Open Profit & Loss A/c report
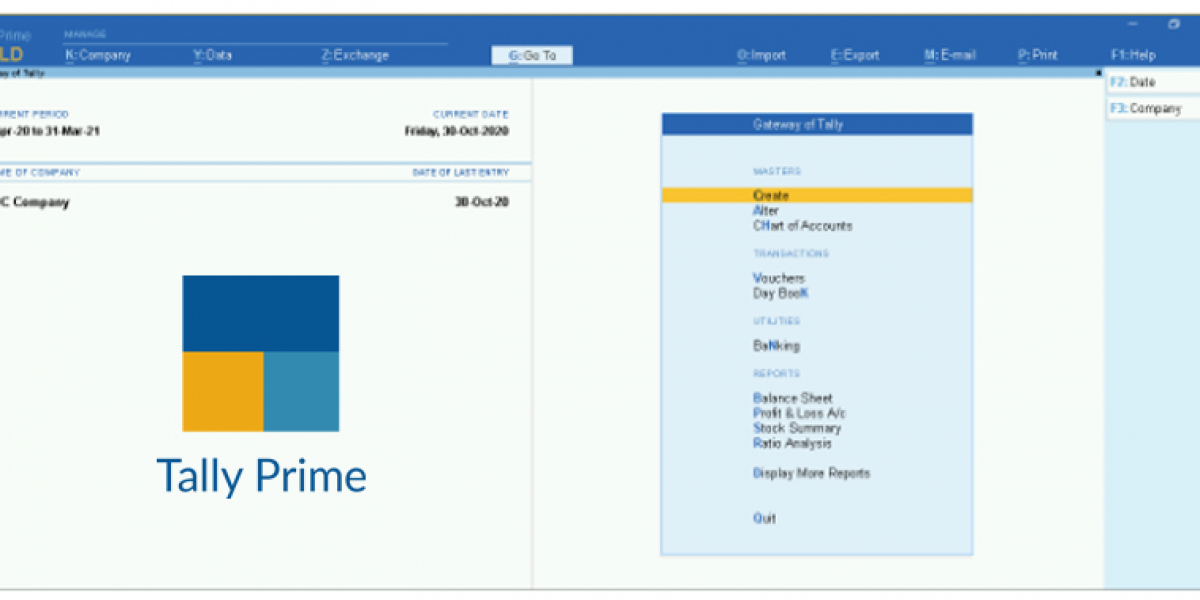The height and width of the screenshot is (600, 1200). [801, 413]
